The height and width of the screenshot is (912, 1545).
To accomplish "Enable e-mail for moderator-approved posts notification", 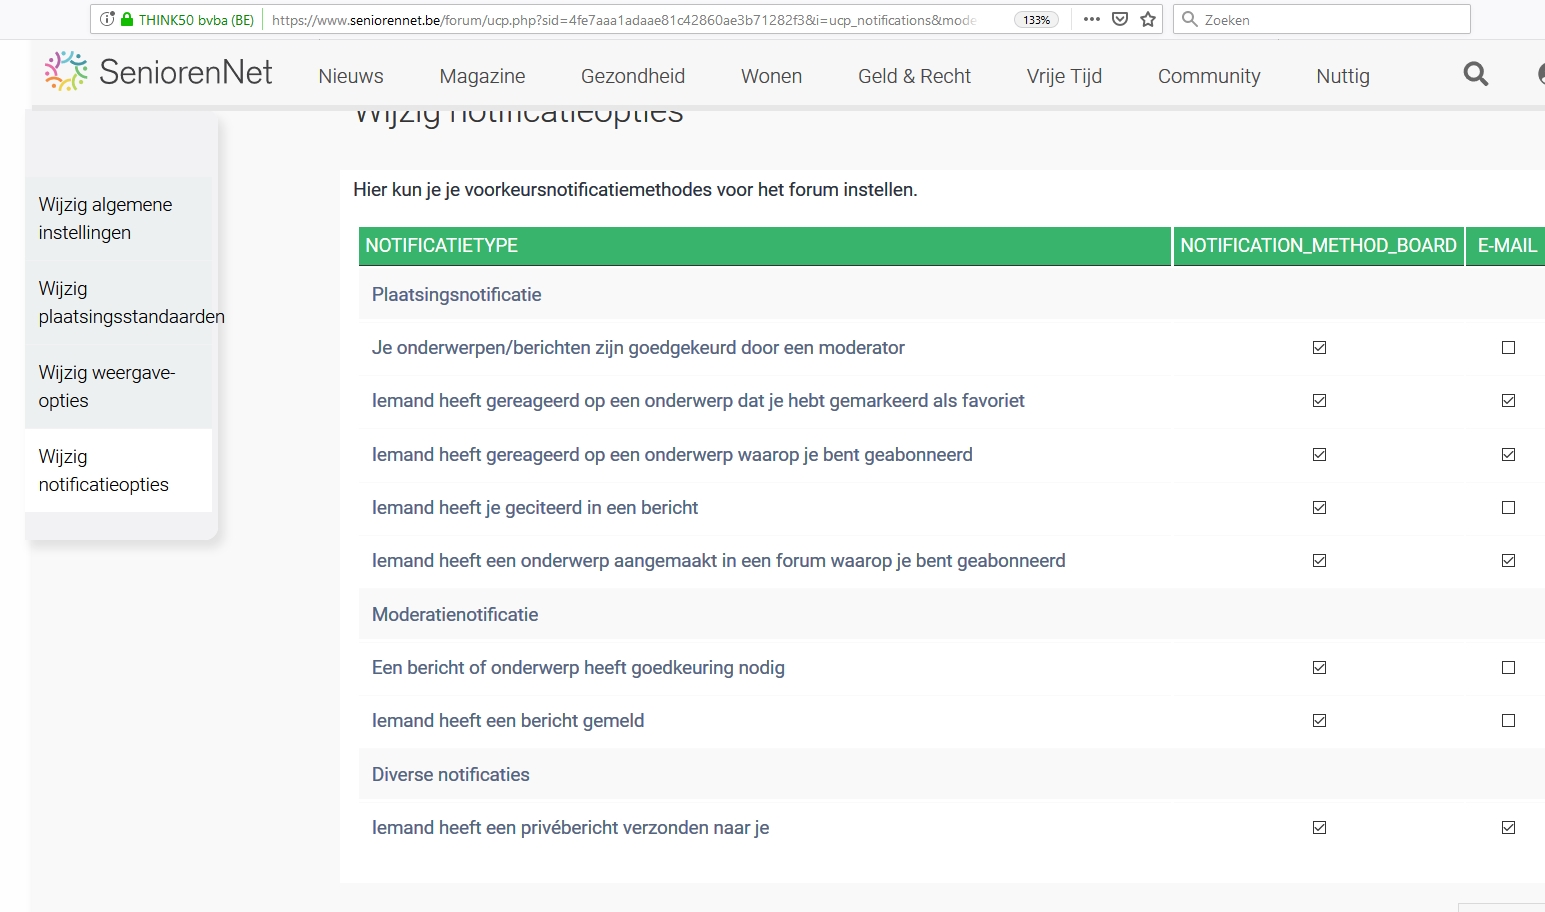I will 1508,348.
